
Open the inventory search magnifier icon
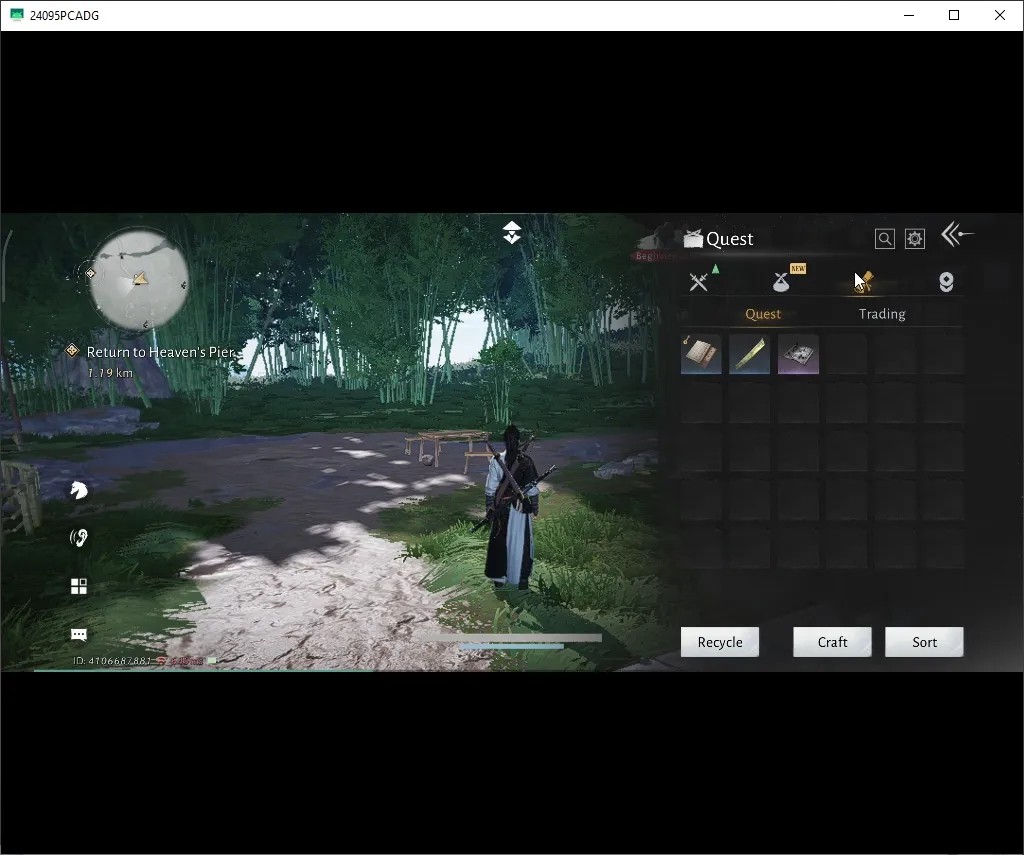(884, 239)
